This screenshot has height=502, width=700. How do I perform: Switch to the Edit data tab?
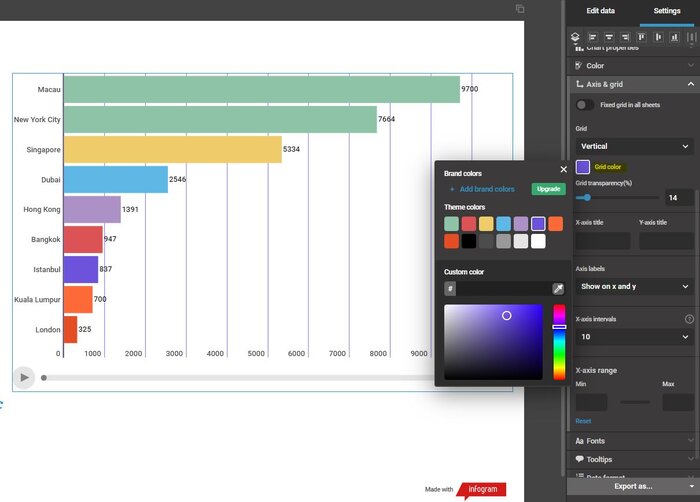(x=600, y=11)
